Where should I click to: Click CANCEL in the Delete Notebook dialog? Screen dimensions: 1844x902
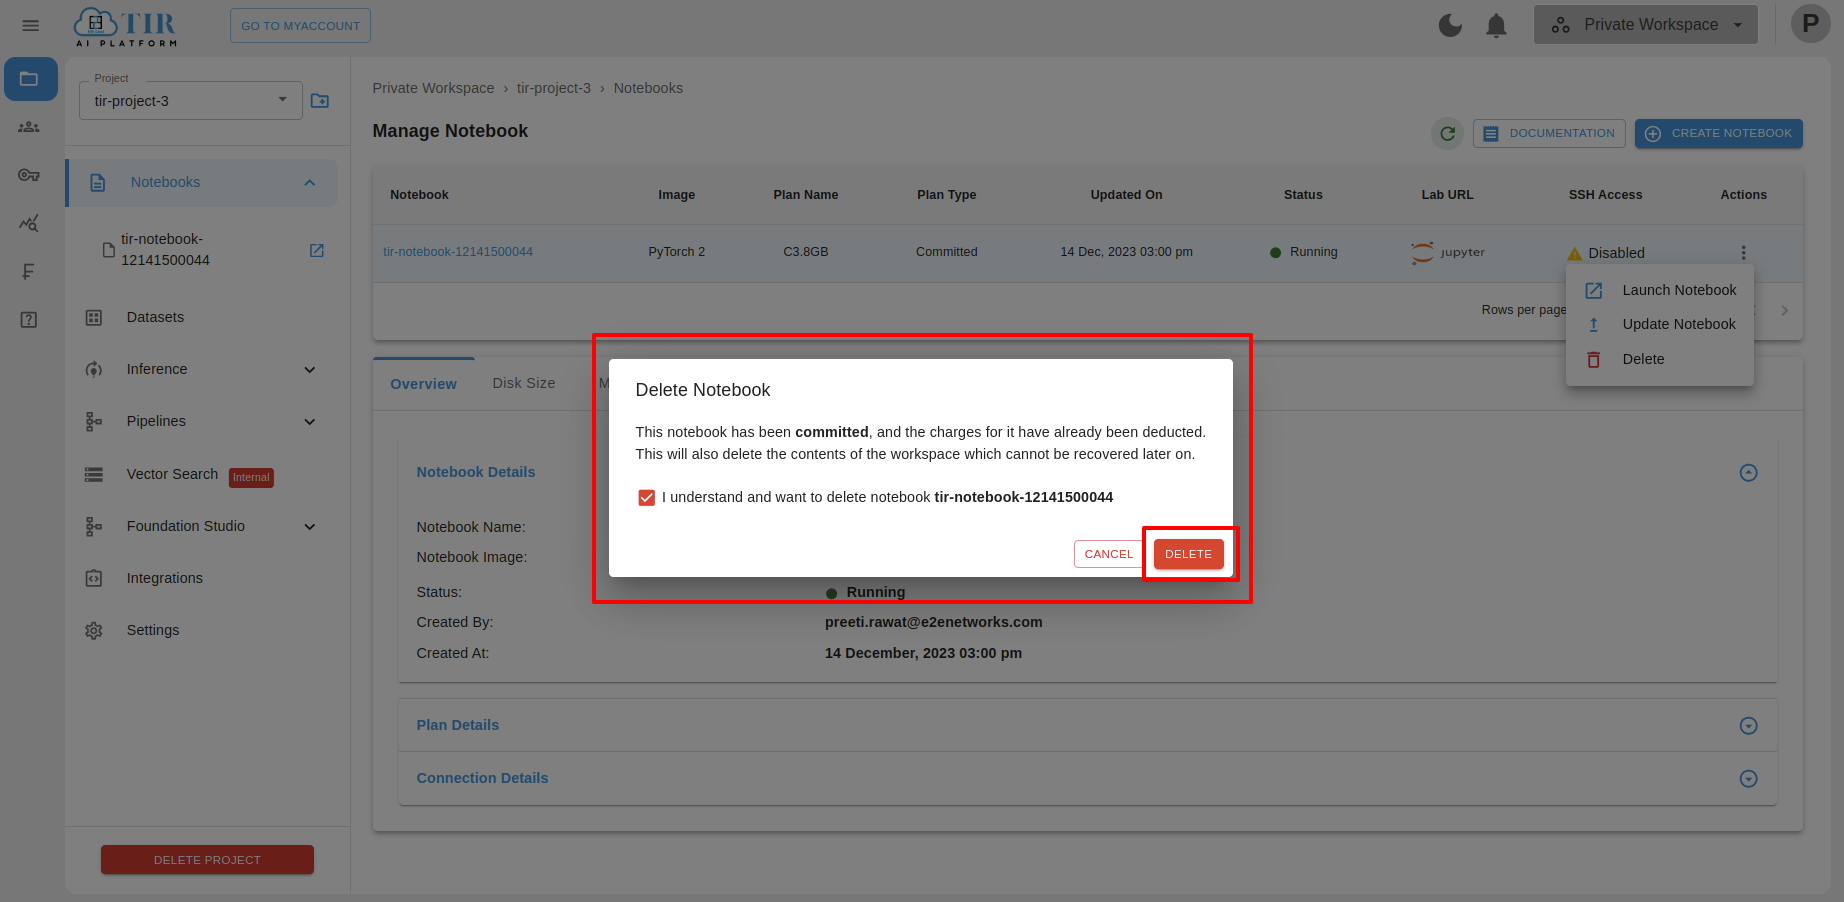1109,554
